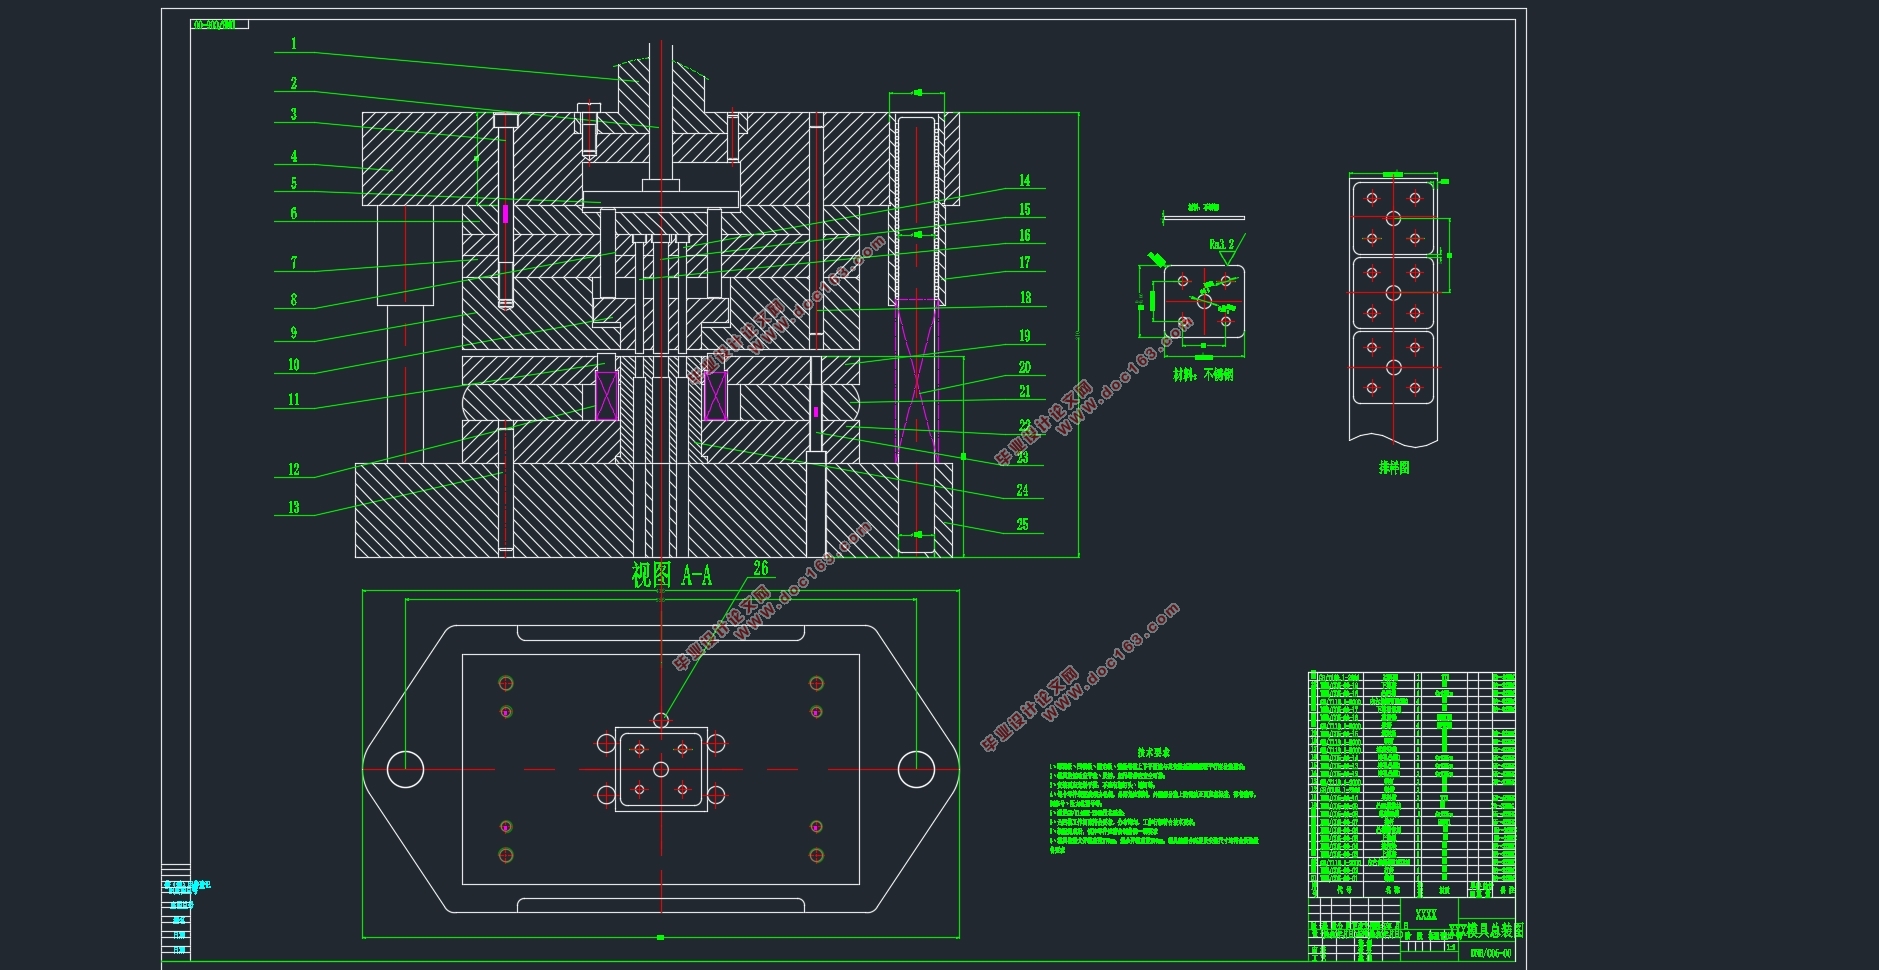Click part callout number 9
1879x970 pixels.
coord(294,333)
